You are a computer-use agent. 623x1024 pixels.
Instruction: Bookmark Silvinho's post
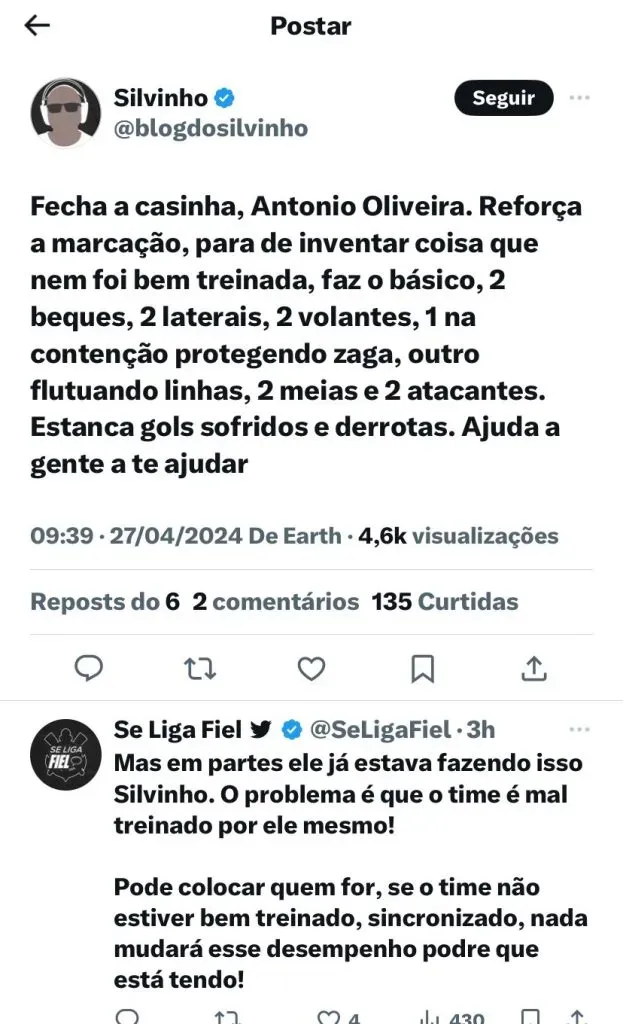coord(423,667)
